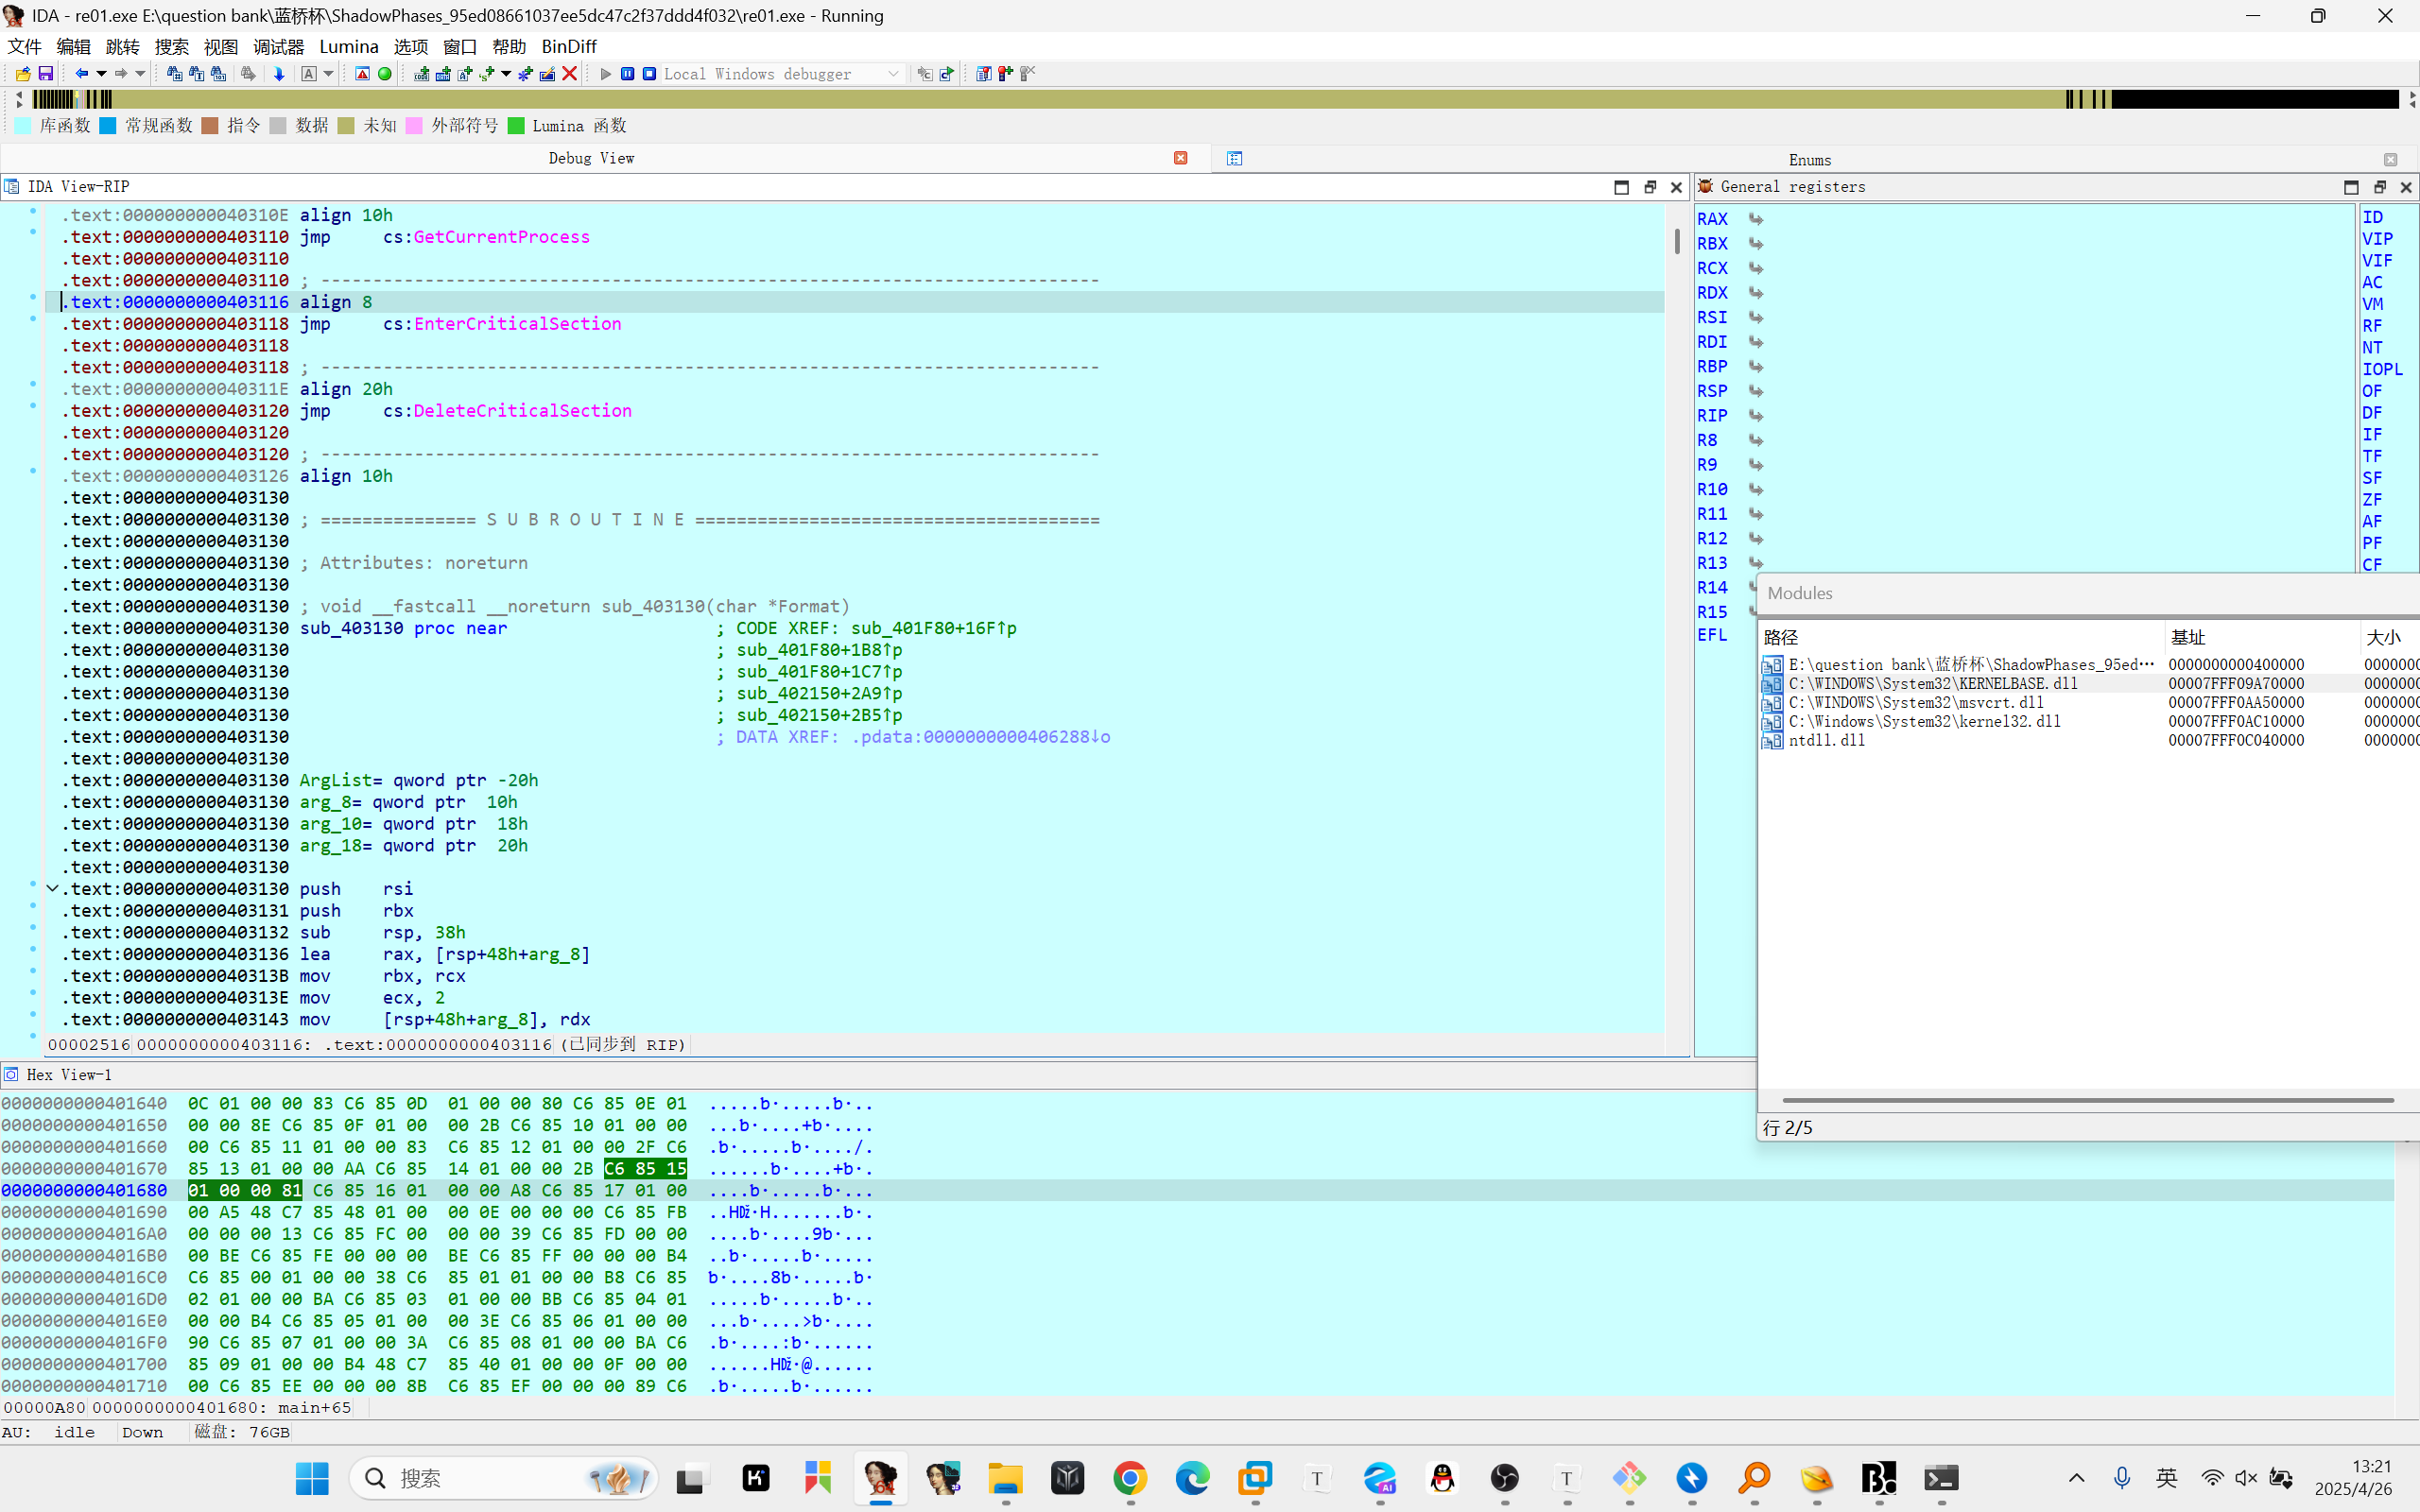The width and height of the screenshot is (2420, 1512).
Task: Open the 调试器 menu
Action: (x=278, y=47)
